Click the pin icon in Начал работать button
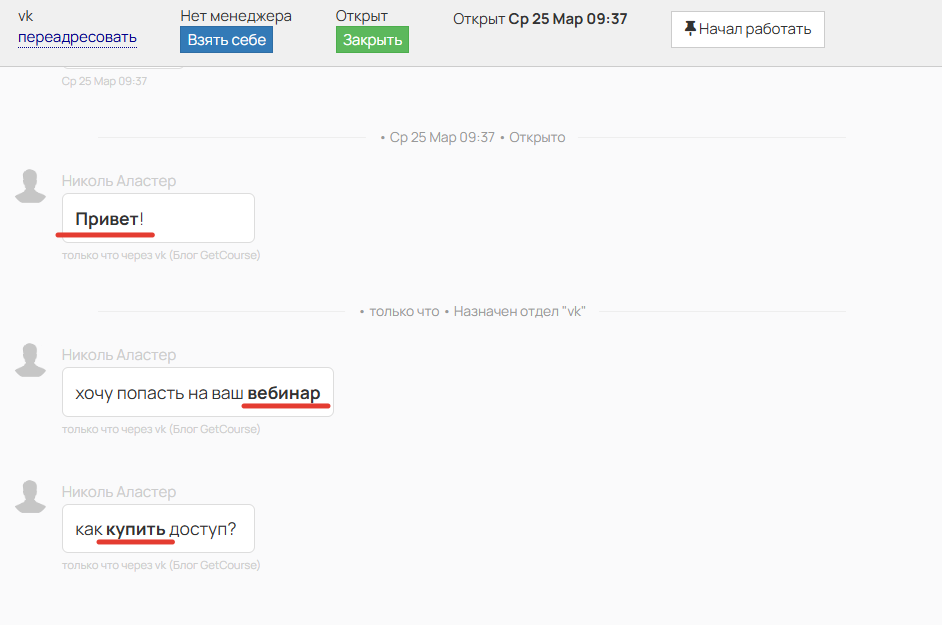 click(690, 29)
